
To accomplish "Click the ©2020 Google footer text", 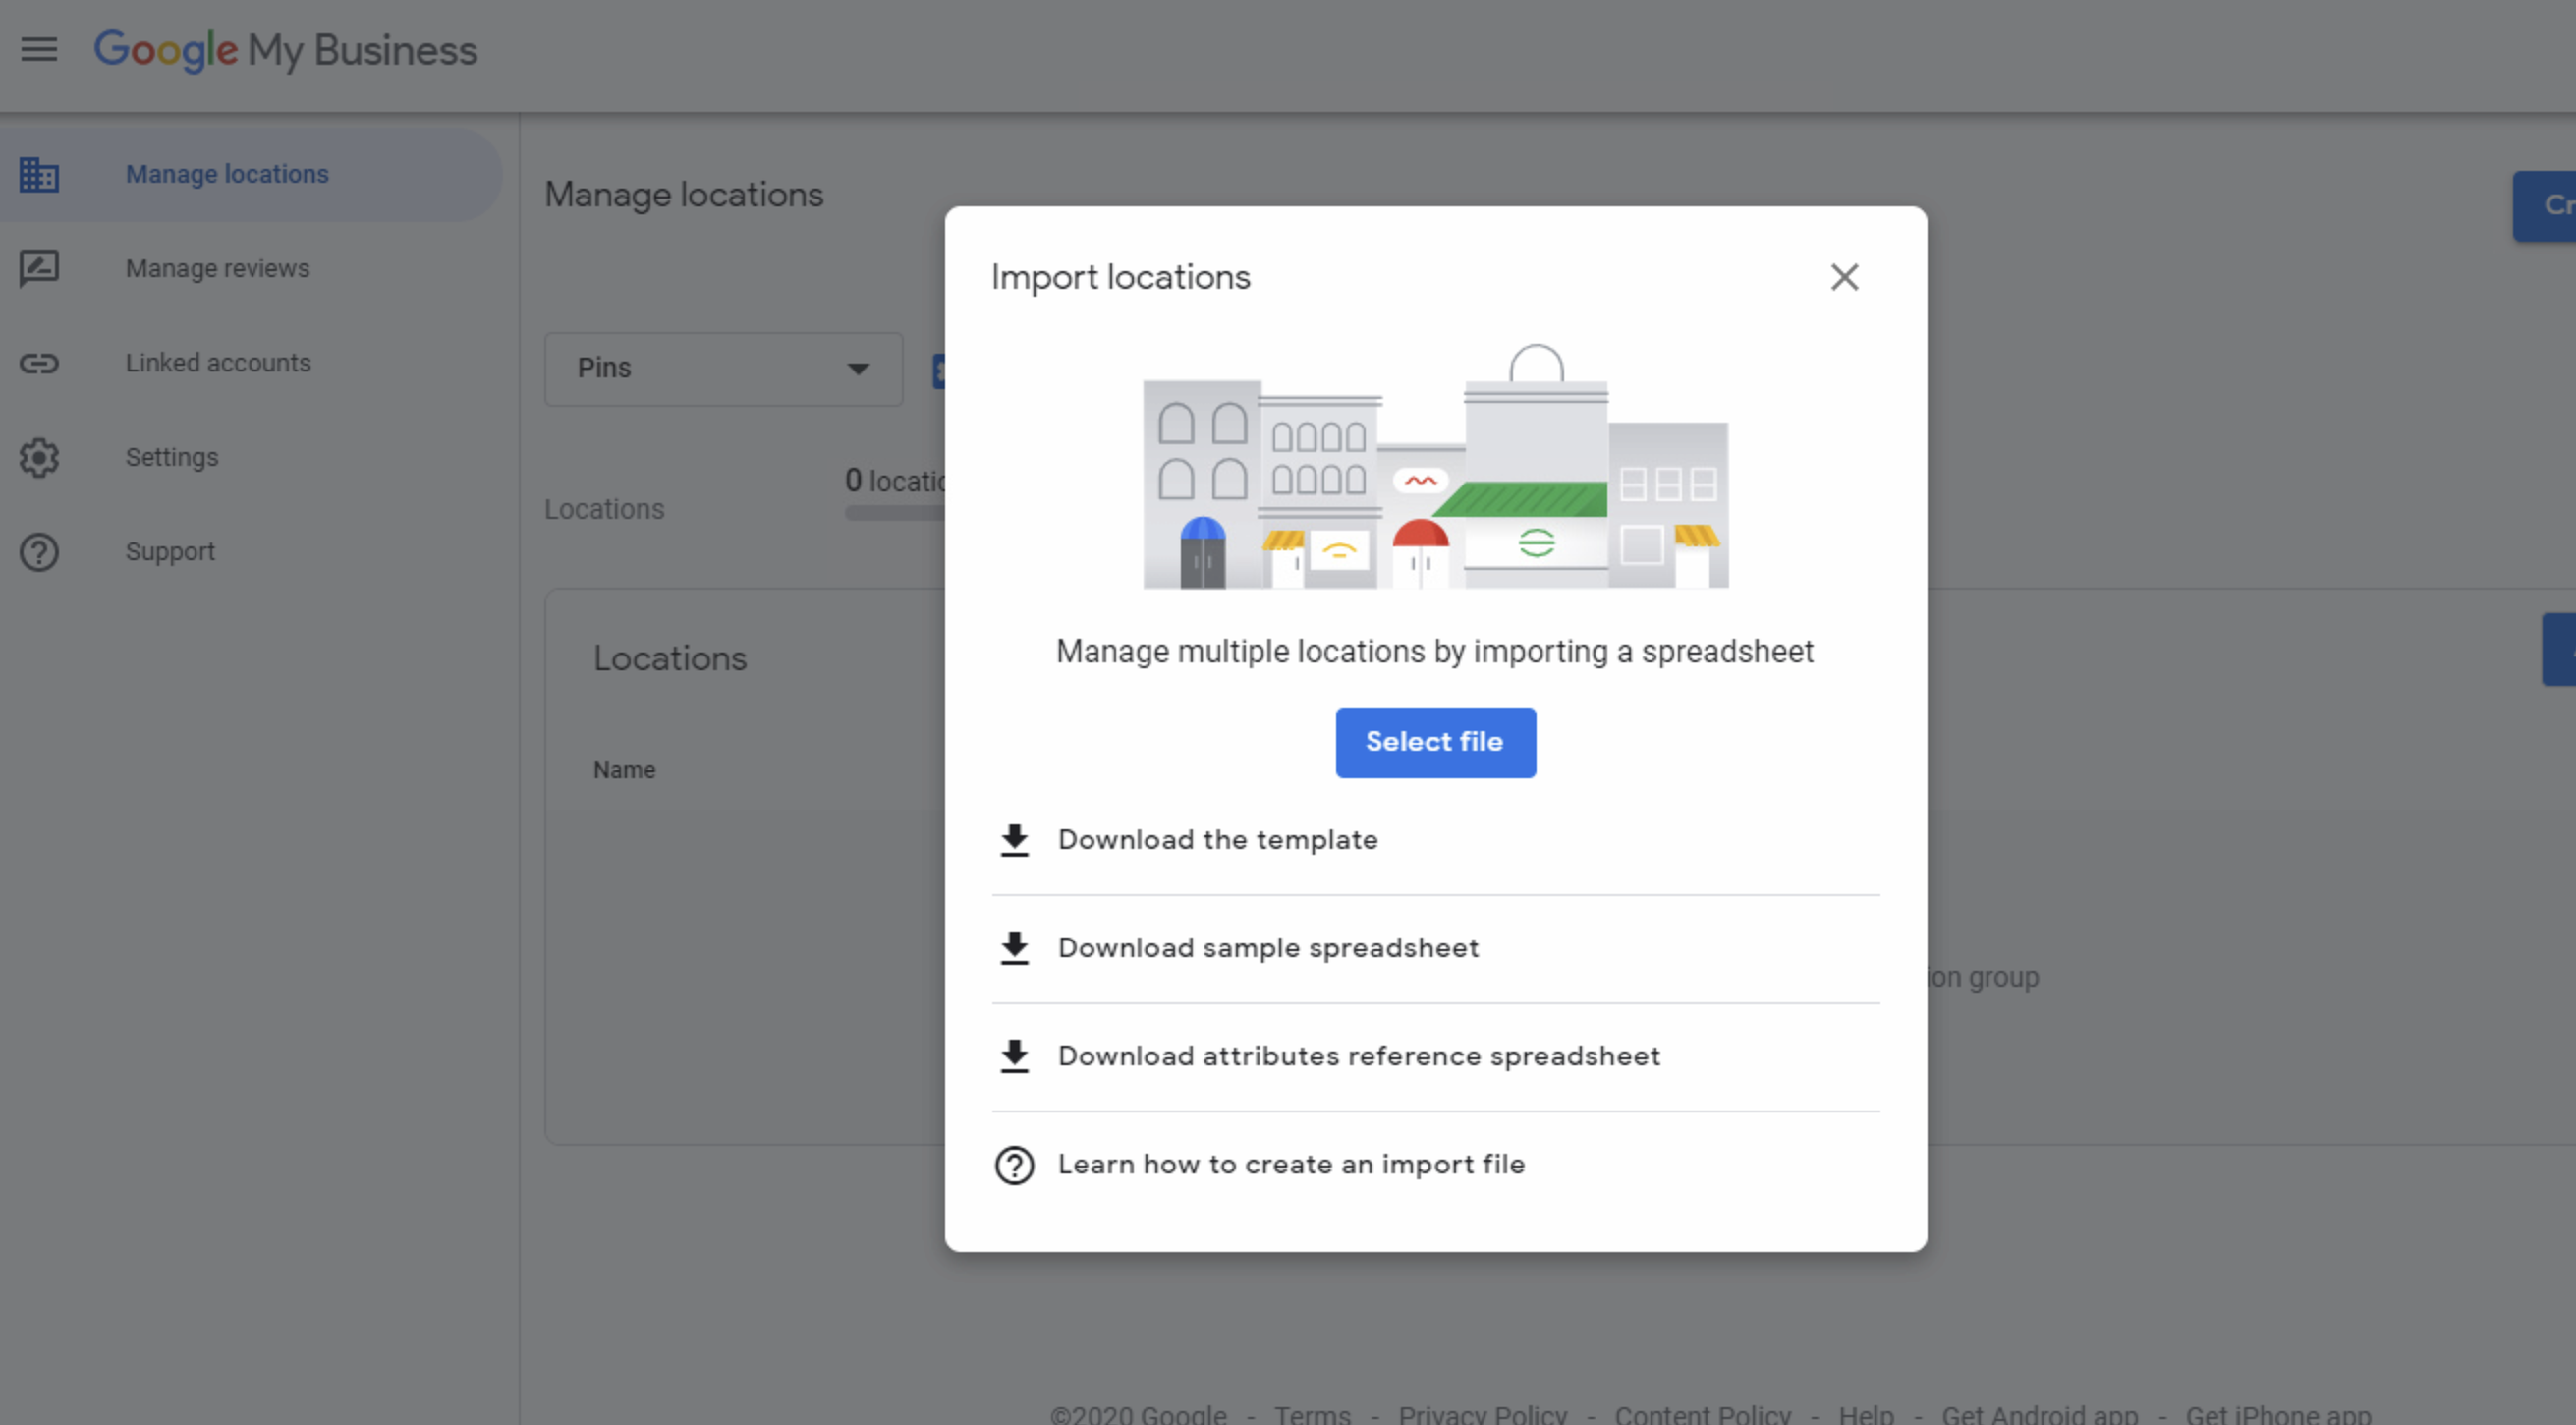I will click(1138, 1414).
